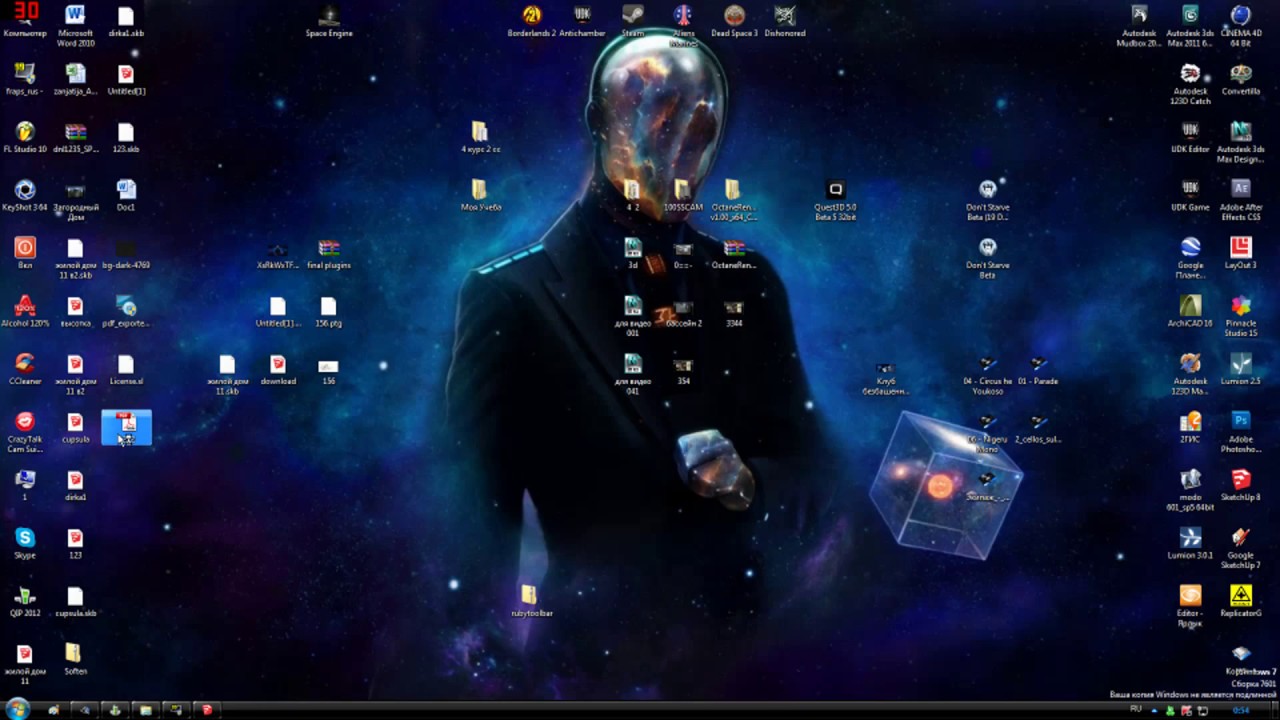Open the modo 601 64bit shortcut

point(1190,489)
